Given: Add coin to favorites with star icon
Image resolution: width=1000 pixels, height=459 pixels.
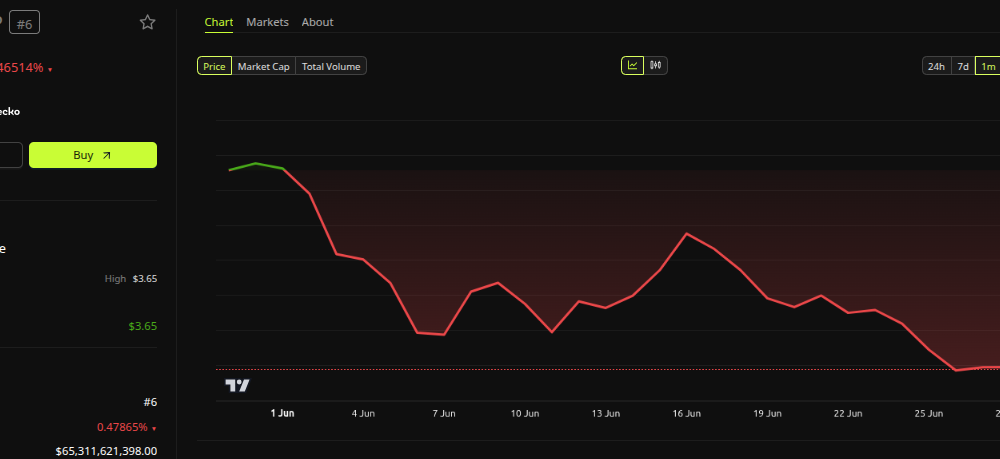Looking at the screenshot, I should tap(147, 23).
